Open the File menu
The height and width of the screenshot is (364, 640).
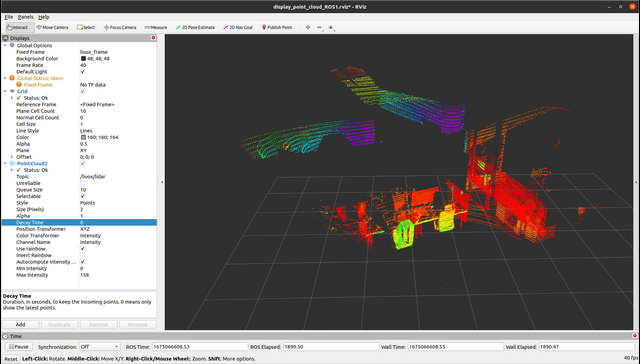click(x=9, y=17)
